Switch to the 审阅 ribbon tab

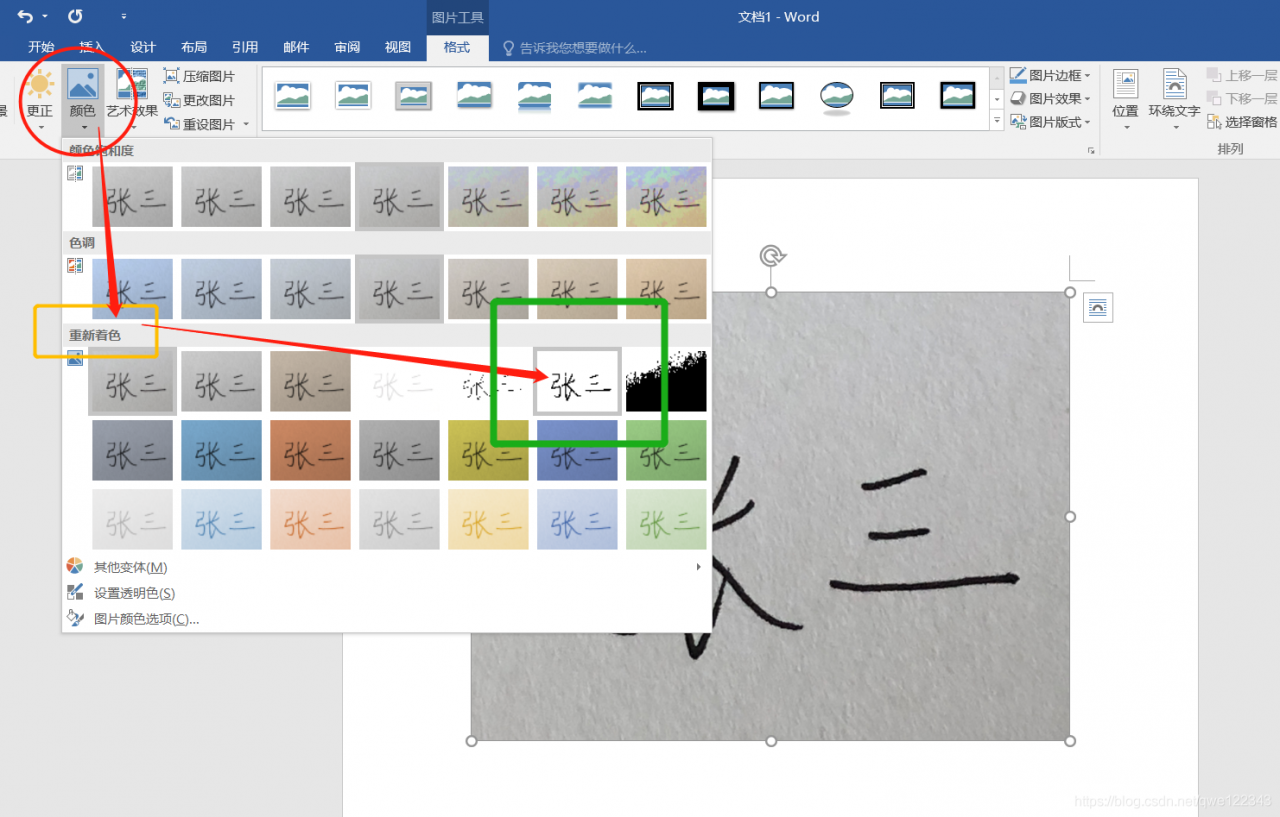347,47
